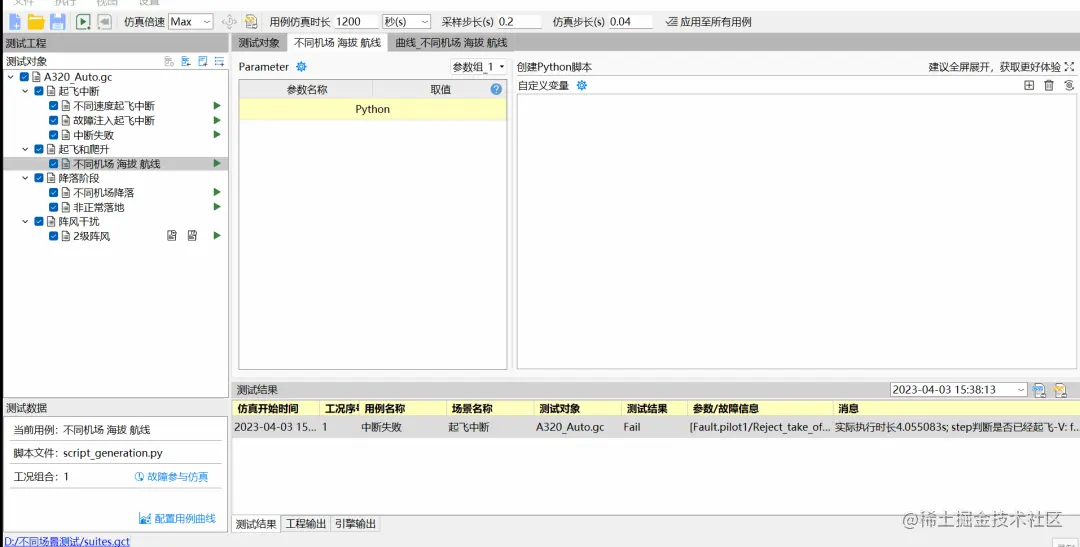Open the D:/不同场景测试/suites.gct path link
Image resolution: width=1080 pixels, height=547 pixels.
67,541
